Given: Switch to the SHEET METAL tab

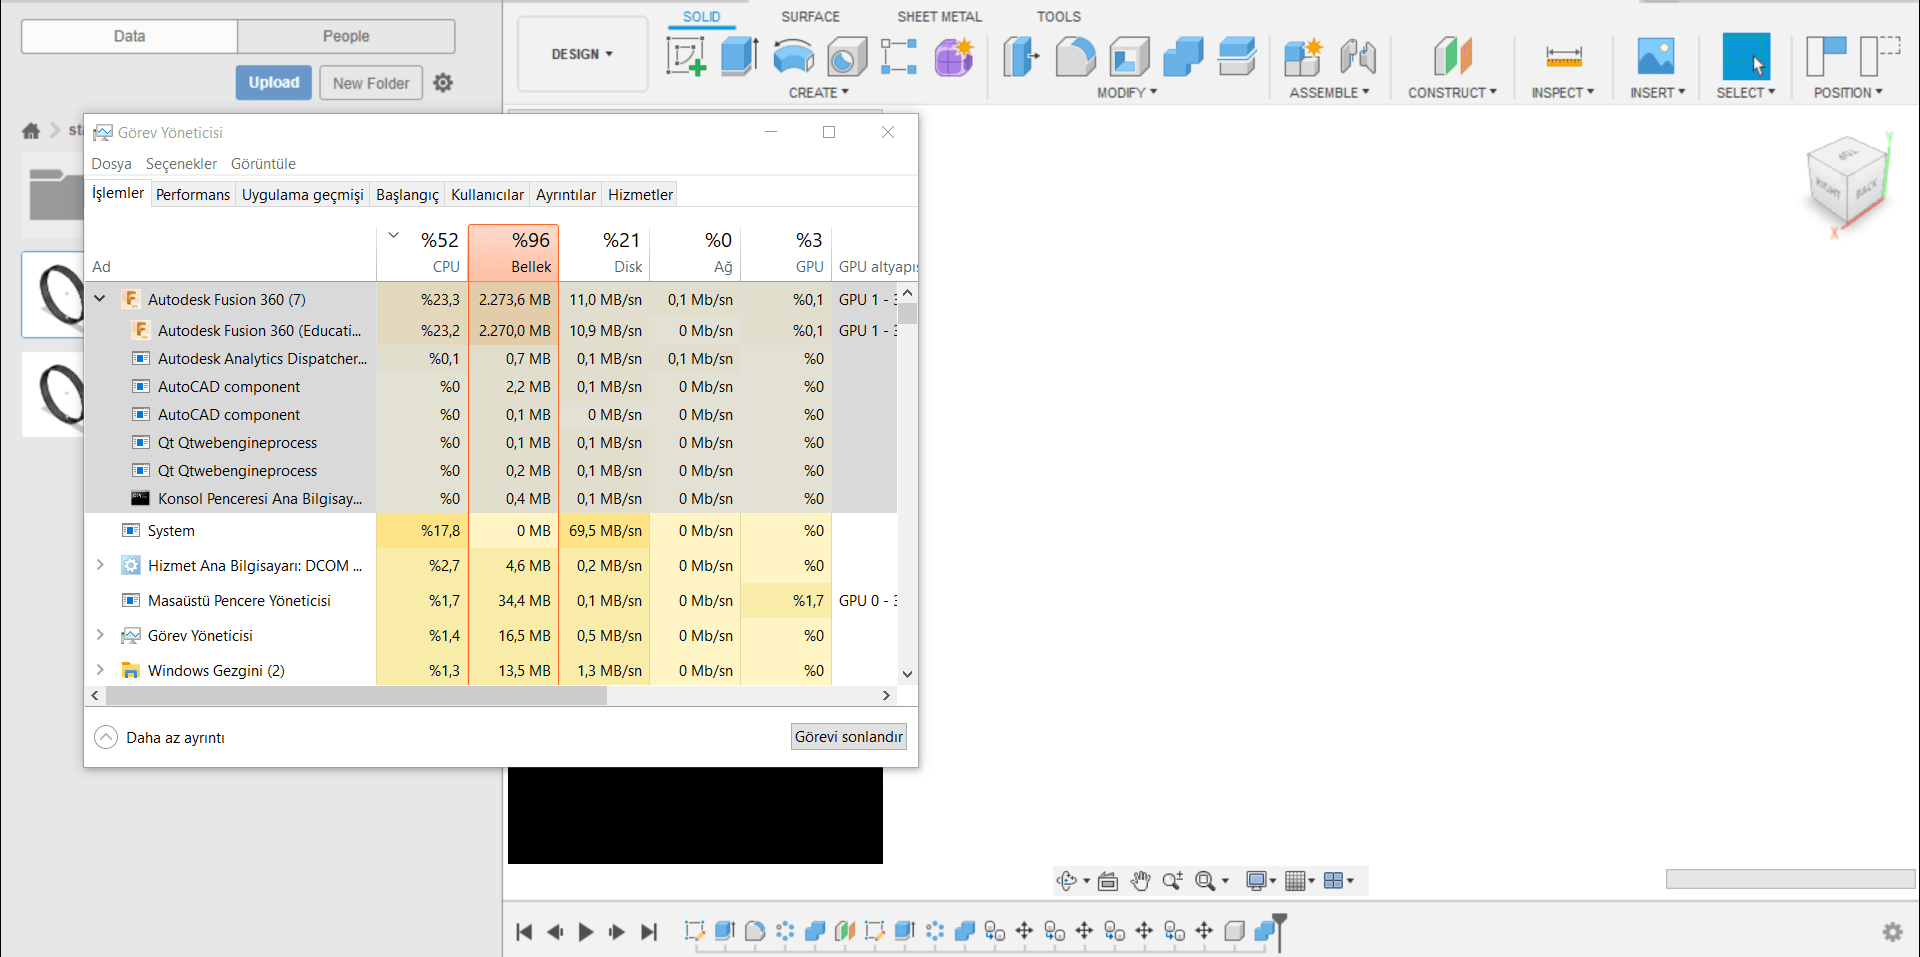Looking at the screenshot, I should click(x=939, y=17).
